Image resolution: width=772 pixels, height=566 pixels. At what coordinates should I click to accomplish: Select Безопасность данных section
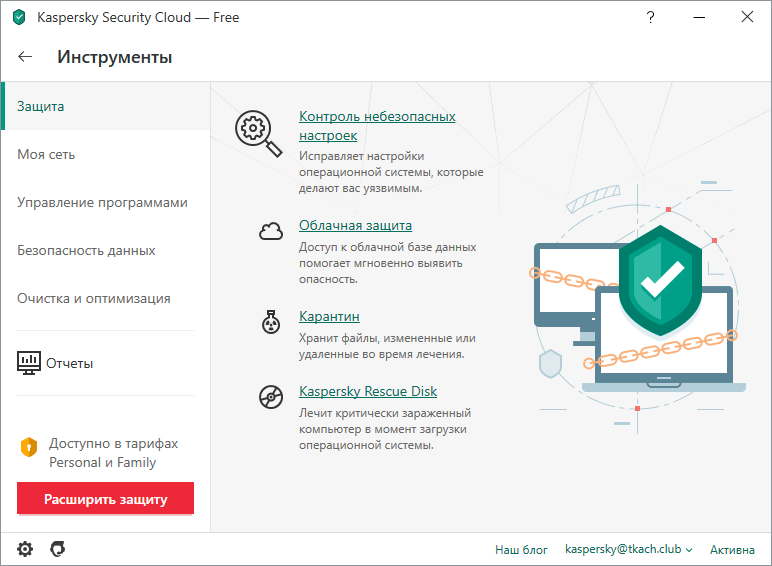click(106, 251)
